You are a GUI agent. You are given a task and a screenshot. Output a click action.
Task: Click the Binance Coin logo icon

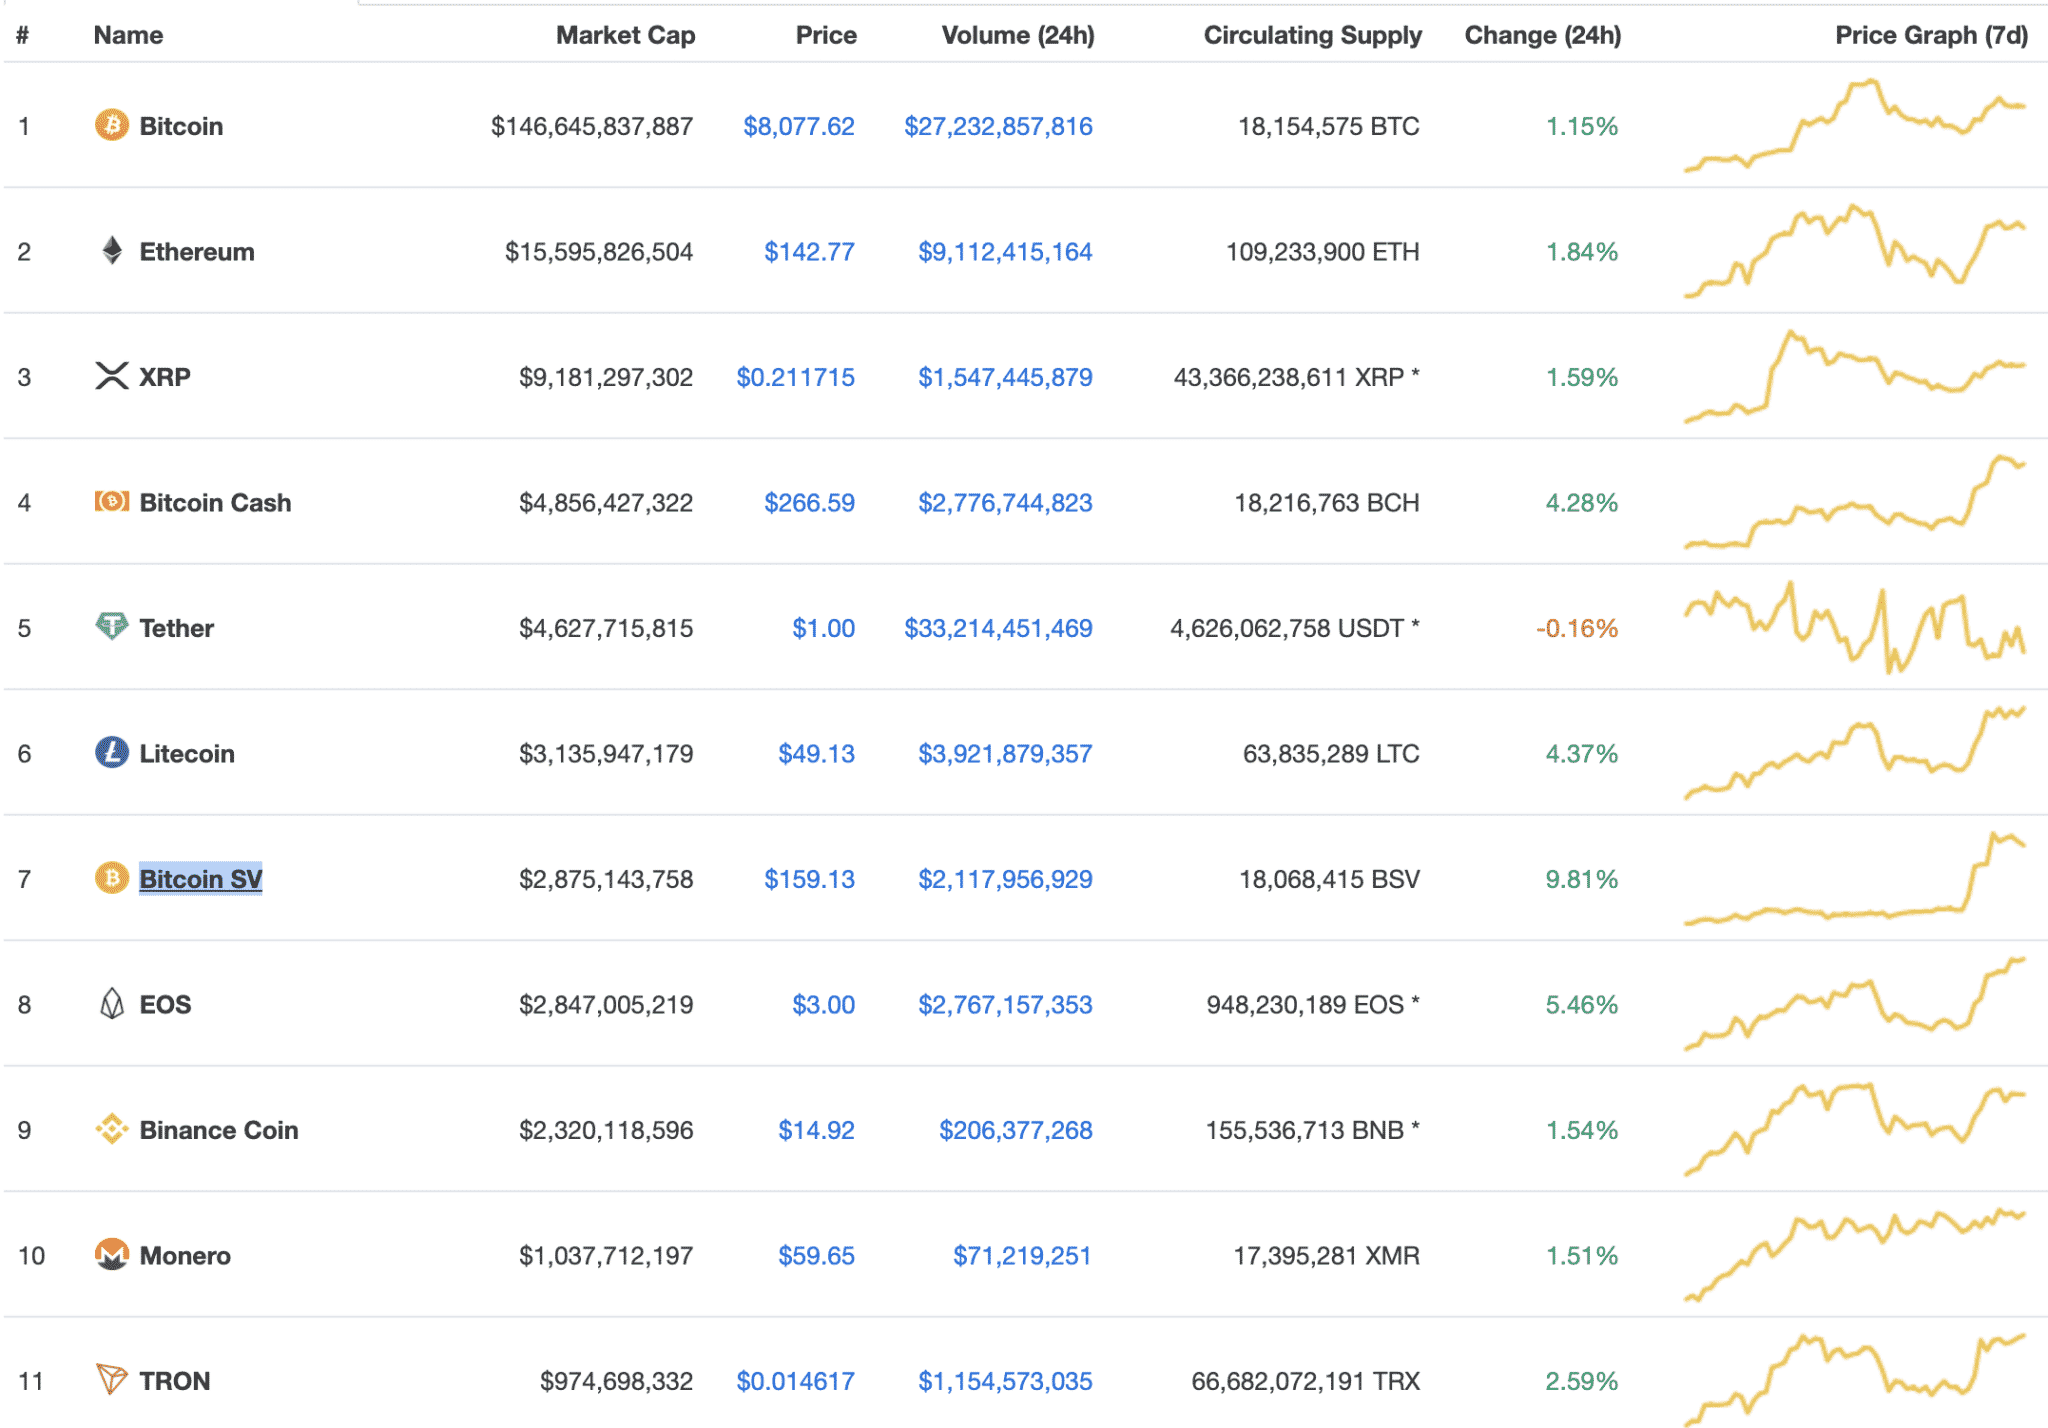[x=111, y=1129]
